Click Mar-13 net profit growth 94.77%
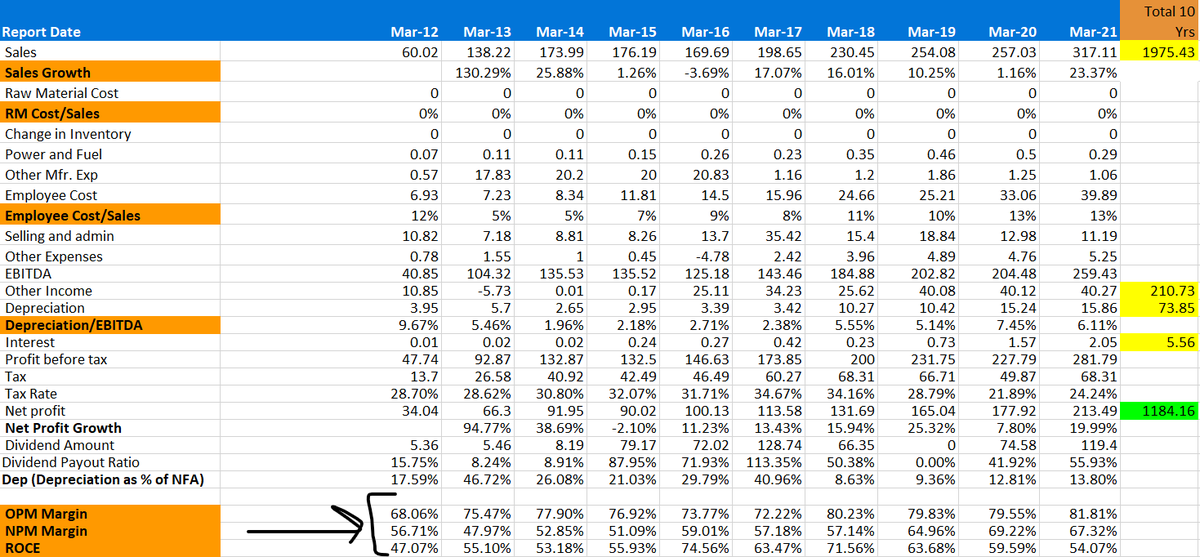The height and width of the screenshot is (557, 1200). tap(488, 428)
